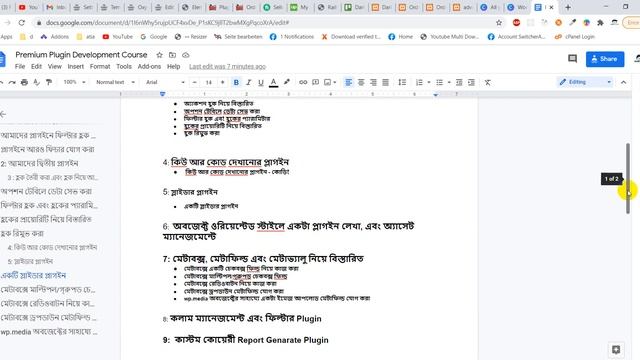The height and width of the screenshot is (360, 640).
Task: Toggle underline formatting
Action: [x=261, y=82]
